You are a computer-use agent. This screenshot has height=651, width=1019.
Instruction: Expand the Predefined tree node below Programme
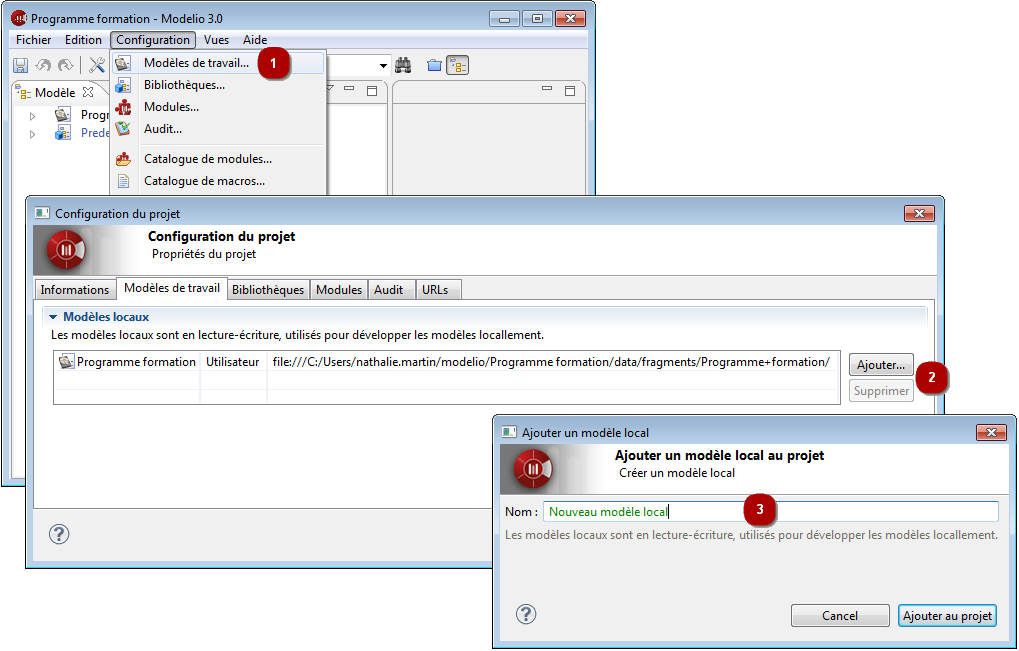tap(32, 133)
